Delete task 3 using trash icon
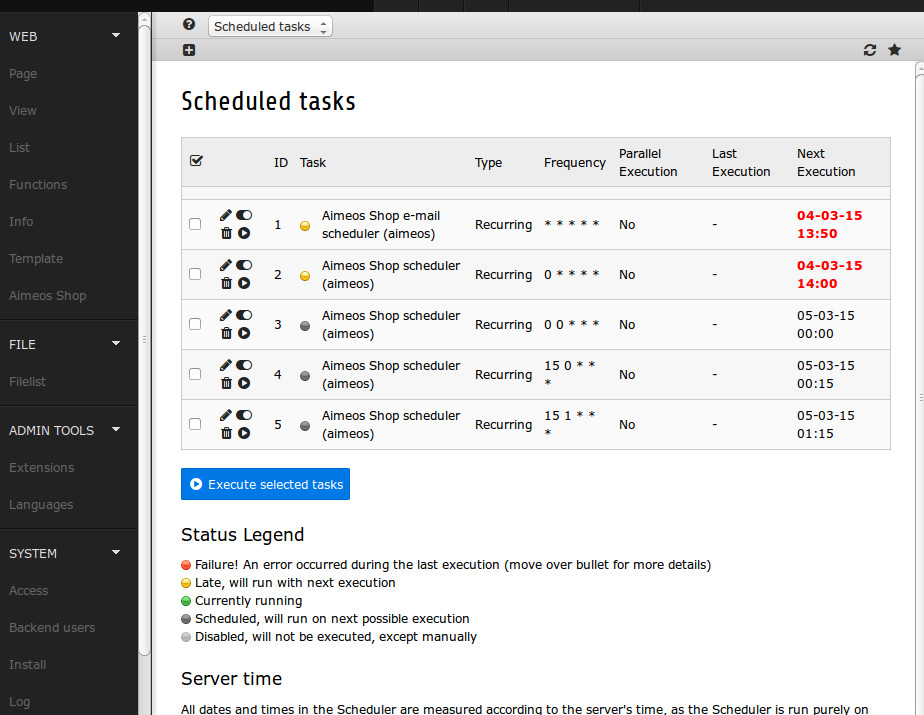 (x=226, y=334)
